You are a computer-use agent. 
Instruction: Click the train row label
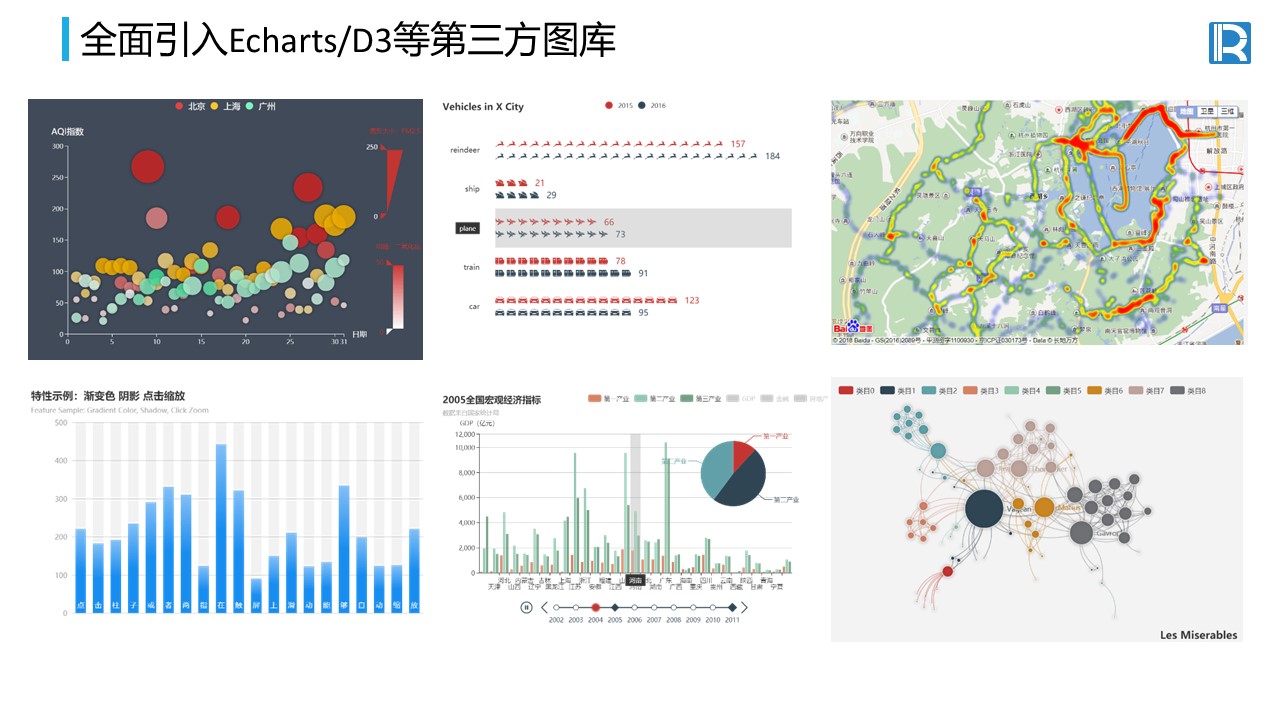pyautogui.click(x=471, y=267)
